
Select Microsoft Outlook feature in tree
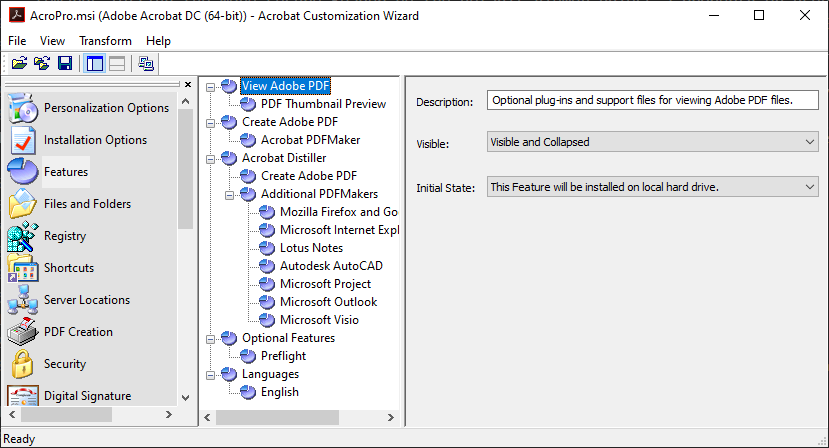(x=328, y=302)
